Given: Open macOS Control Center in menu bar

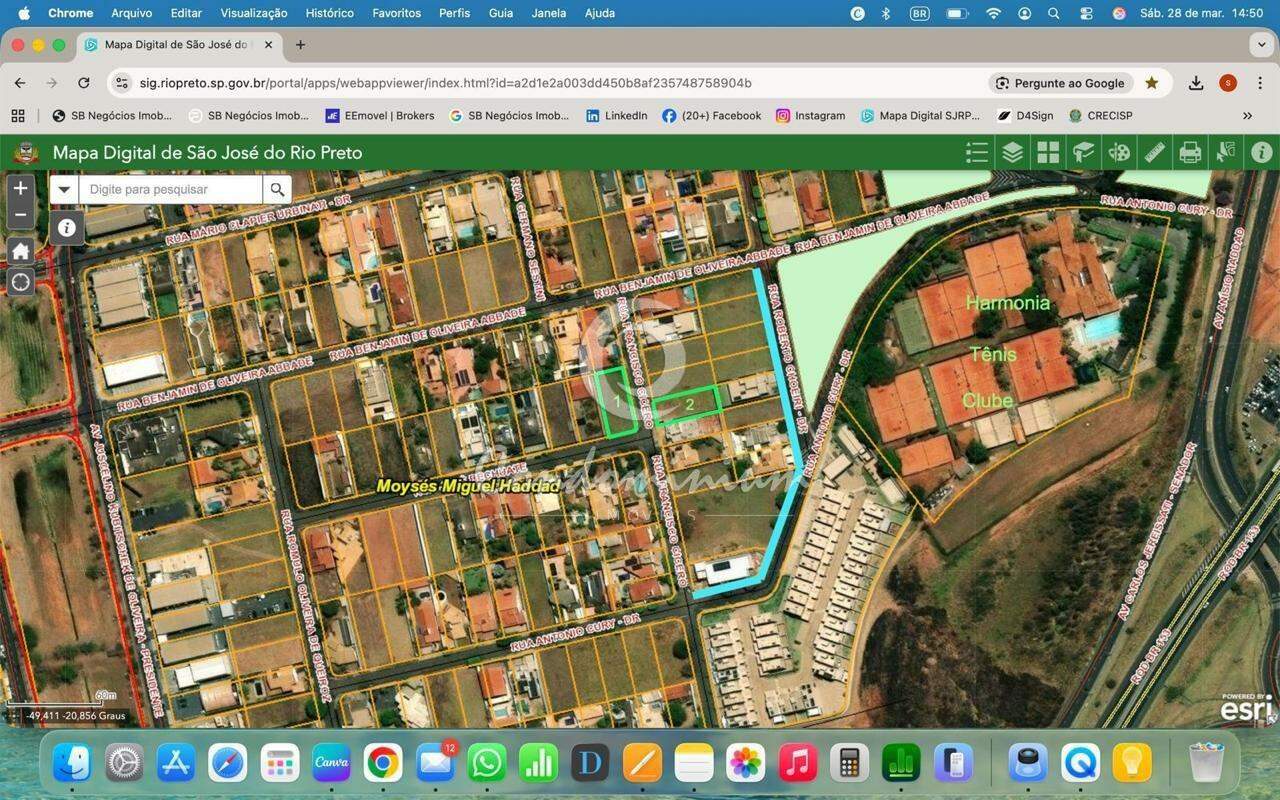Looking at the screenshot, I should (x=1086, y=13).
